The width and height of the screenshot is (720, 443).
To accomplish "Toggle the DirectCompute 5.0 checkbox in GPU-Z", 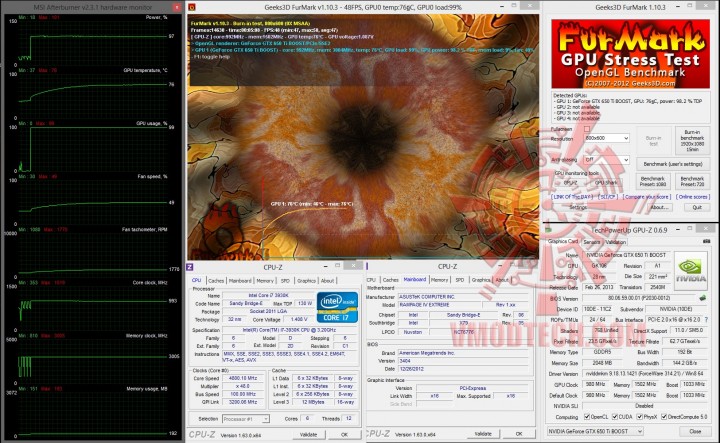I will click(664, 417).
